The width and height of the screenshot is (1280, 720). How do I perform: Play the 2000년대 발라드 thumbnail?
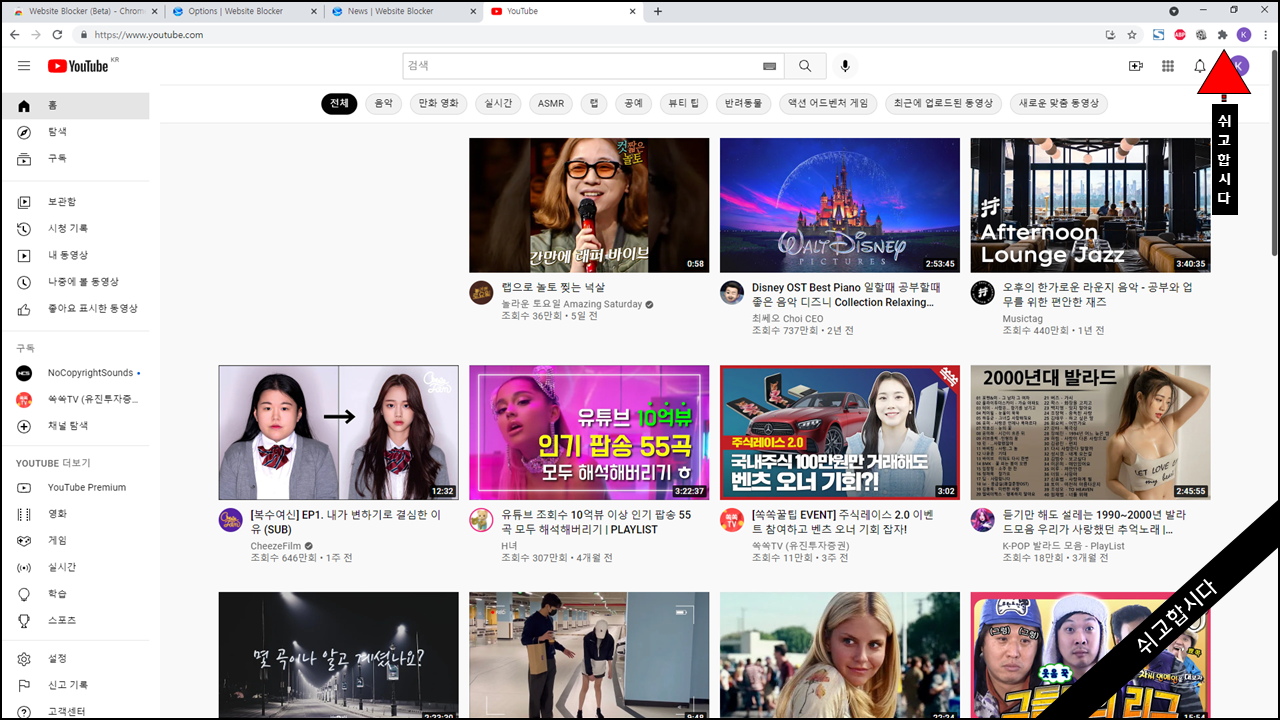click(x=1090, y=433)
